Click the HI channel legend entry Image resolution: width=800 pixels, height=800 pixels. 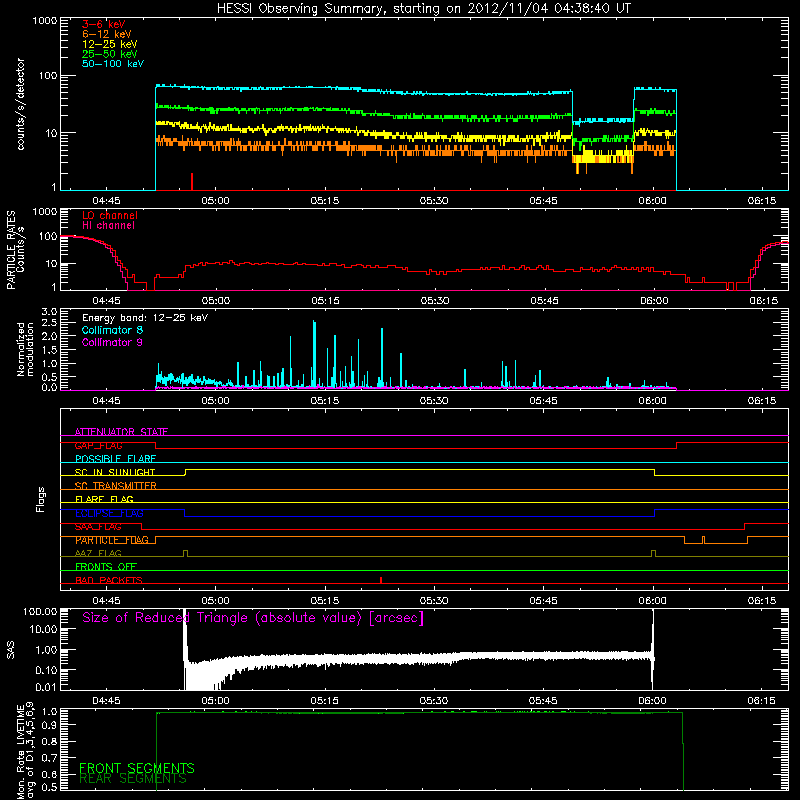click(108, 226)
